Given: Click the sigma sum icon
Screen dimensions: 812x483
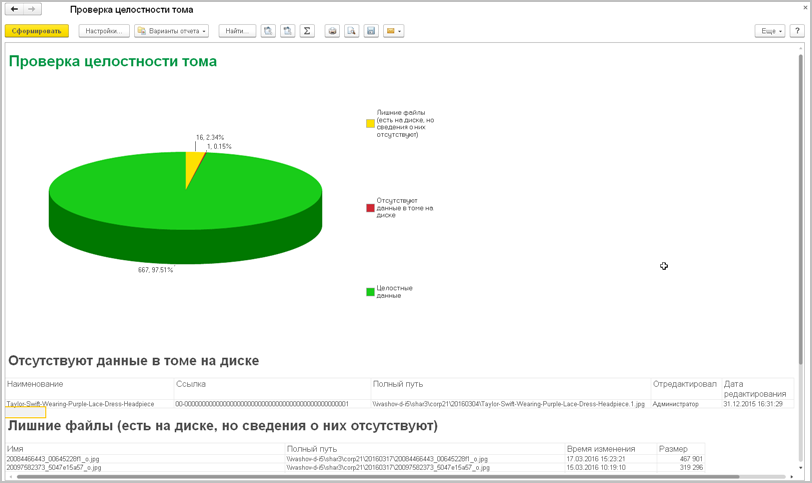Looking at the screenshot, I should pyautogui.click(x=307, y=31).
